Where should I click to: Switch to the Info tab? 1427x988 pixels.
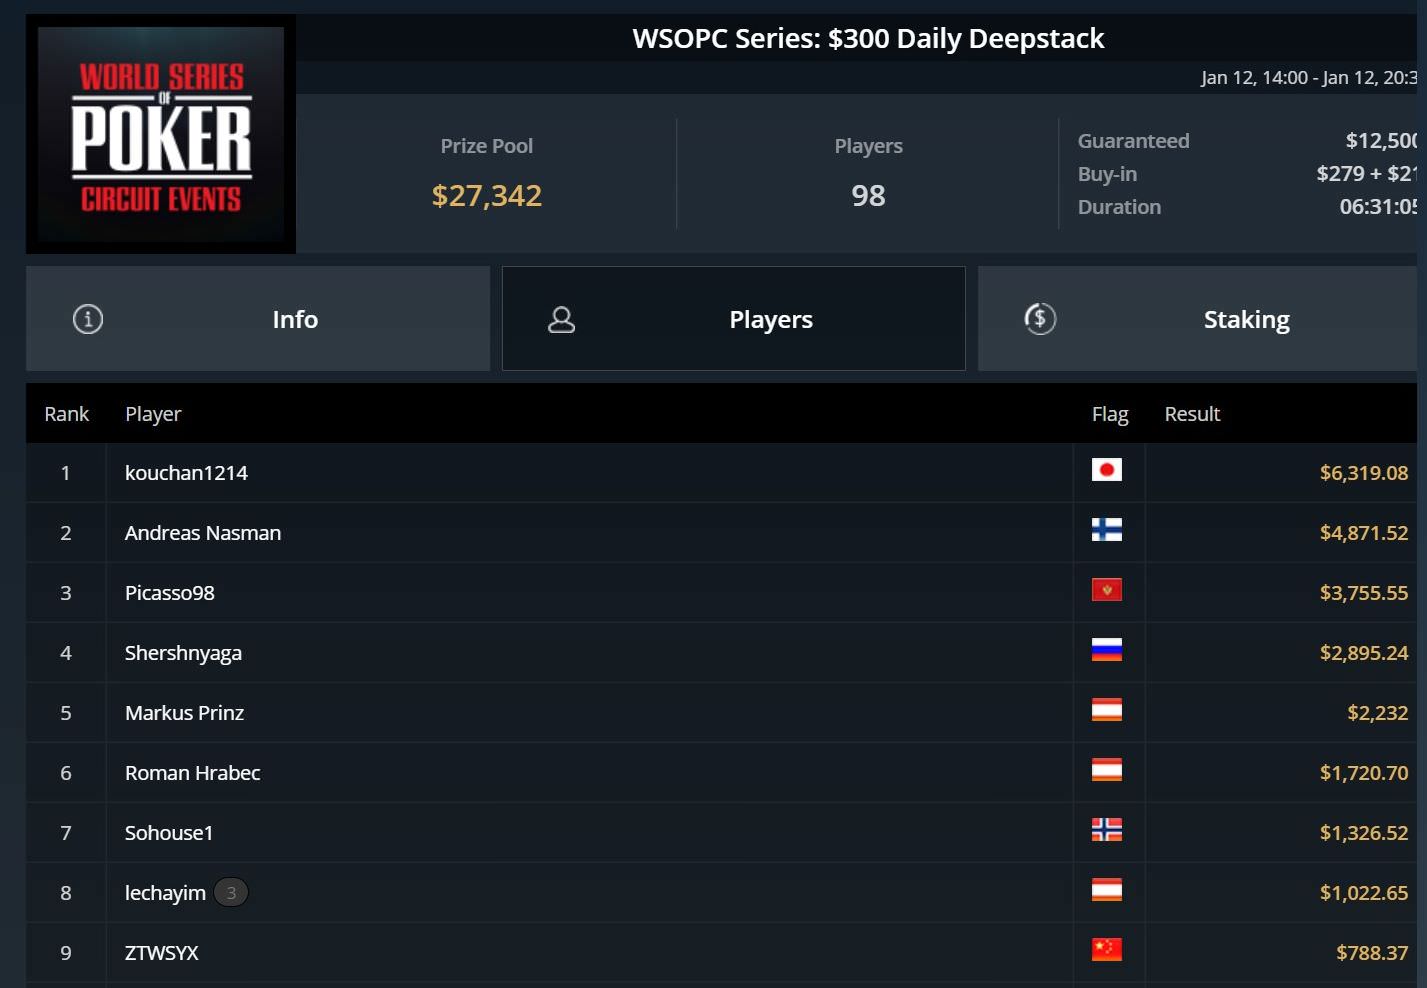point(258,319)
